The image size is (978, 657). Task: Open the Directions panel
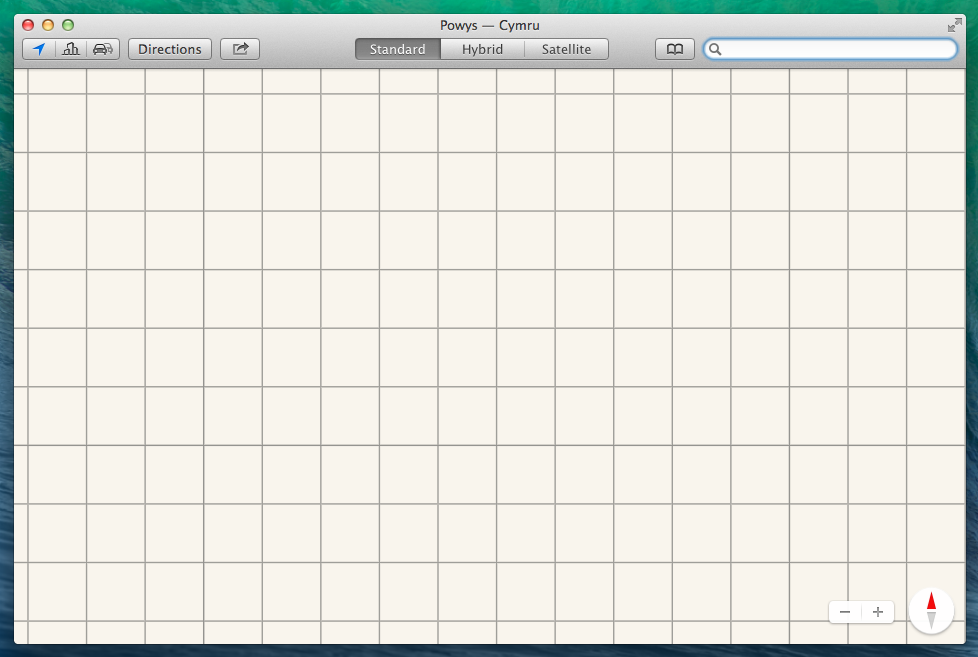point(170,49)
